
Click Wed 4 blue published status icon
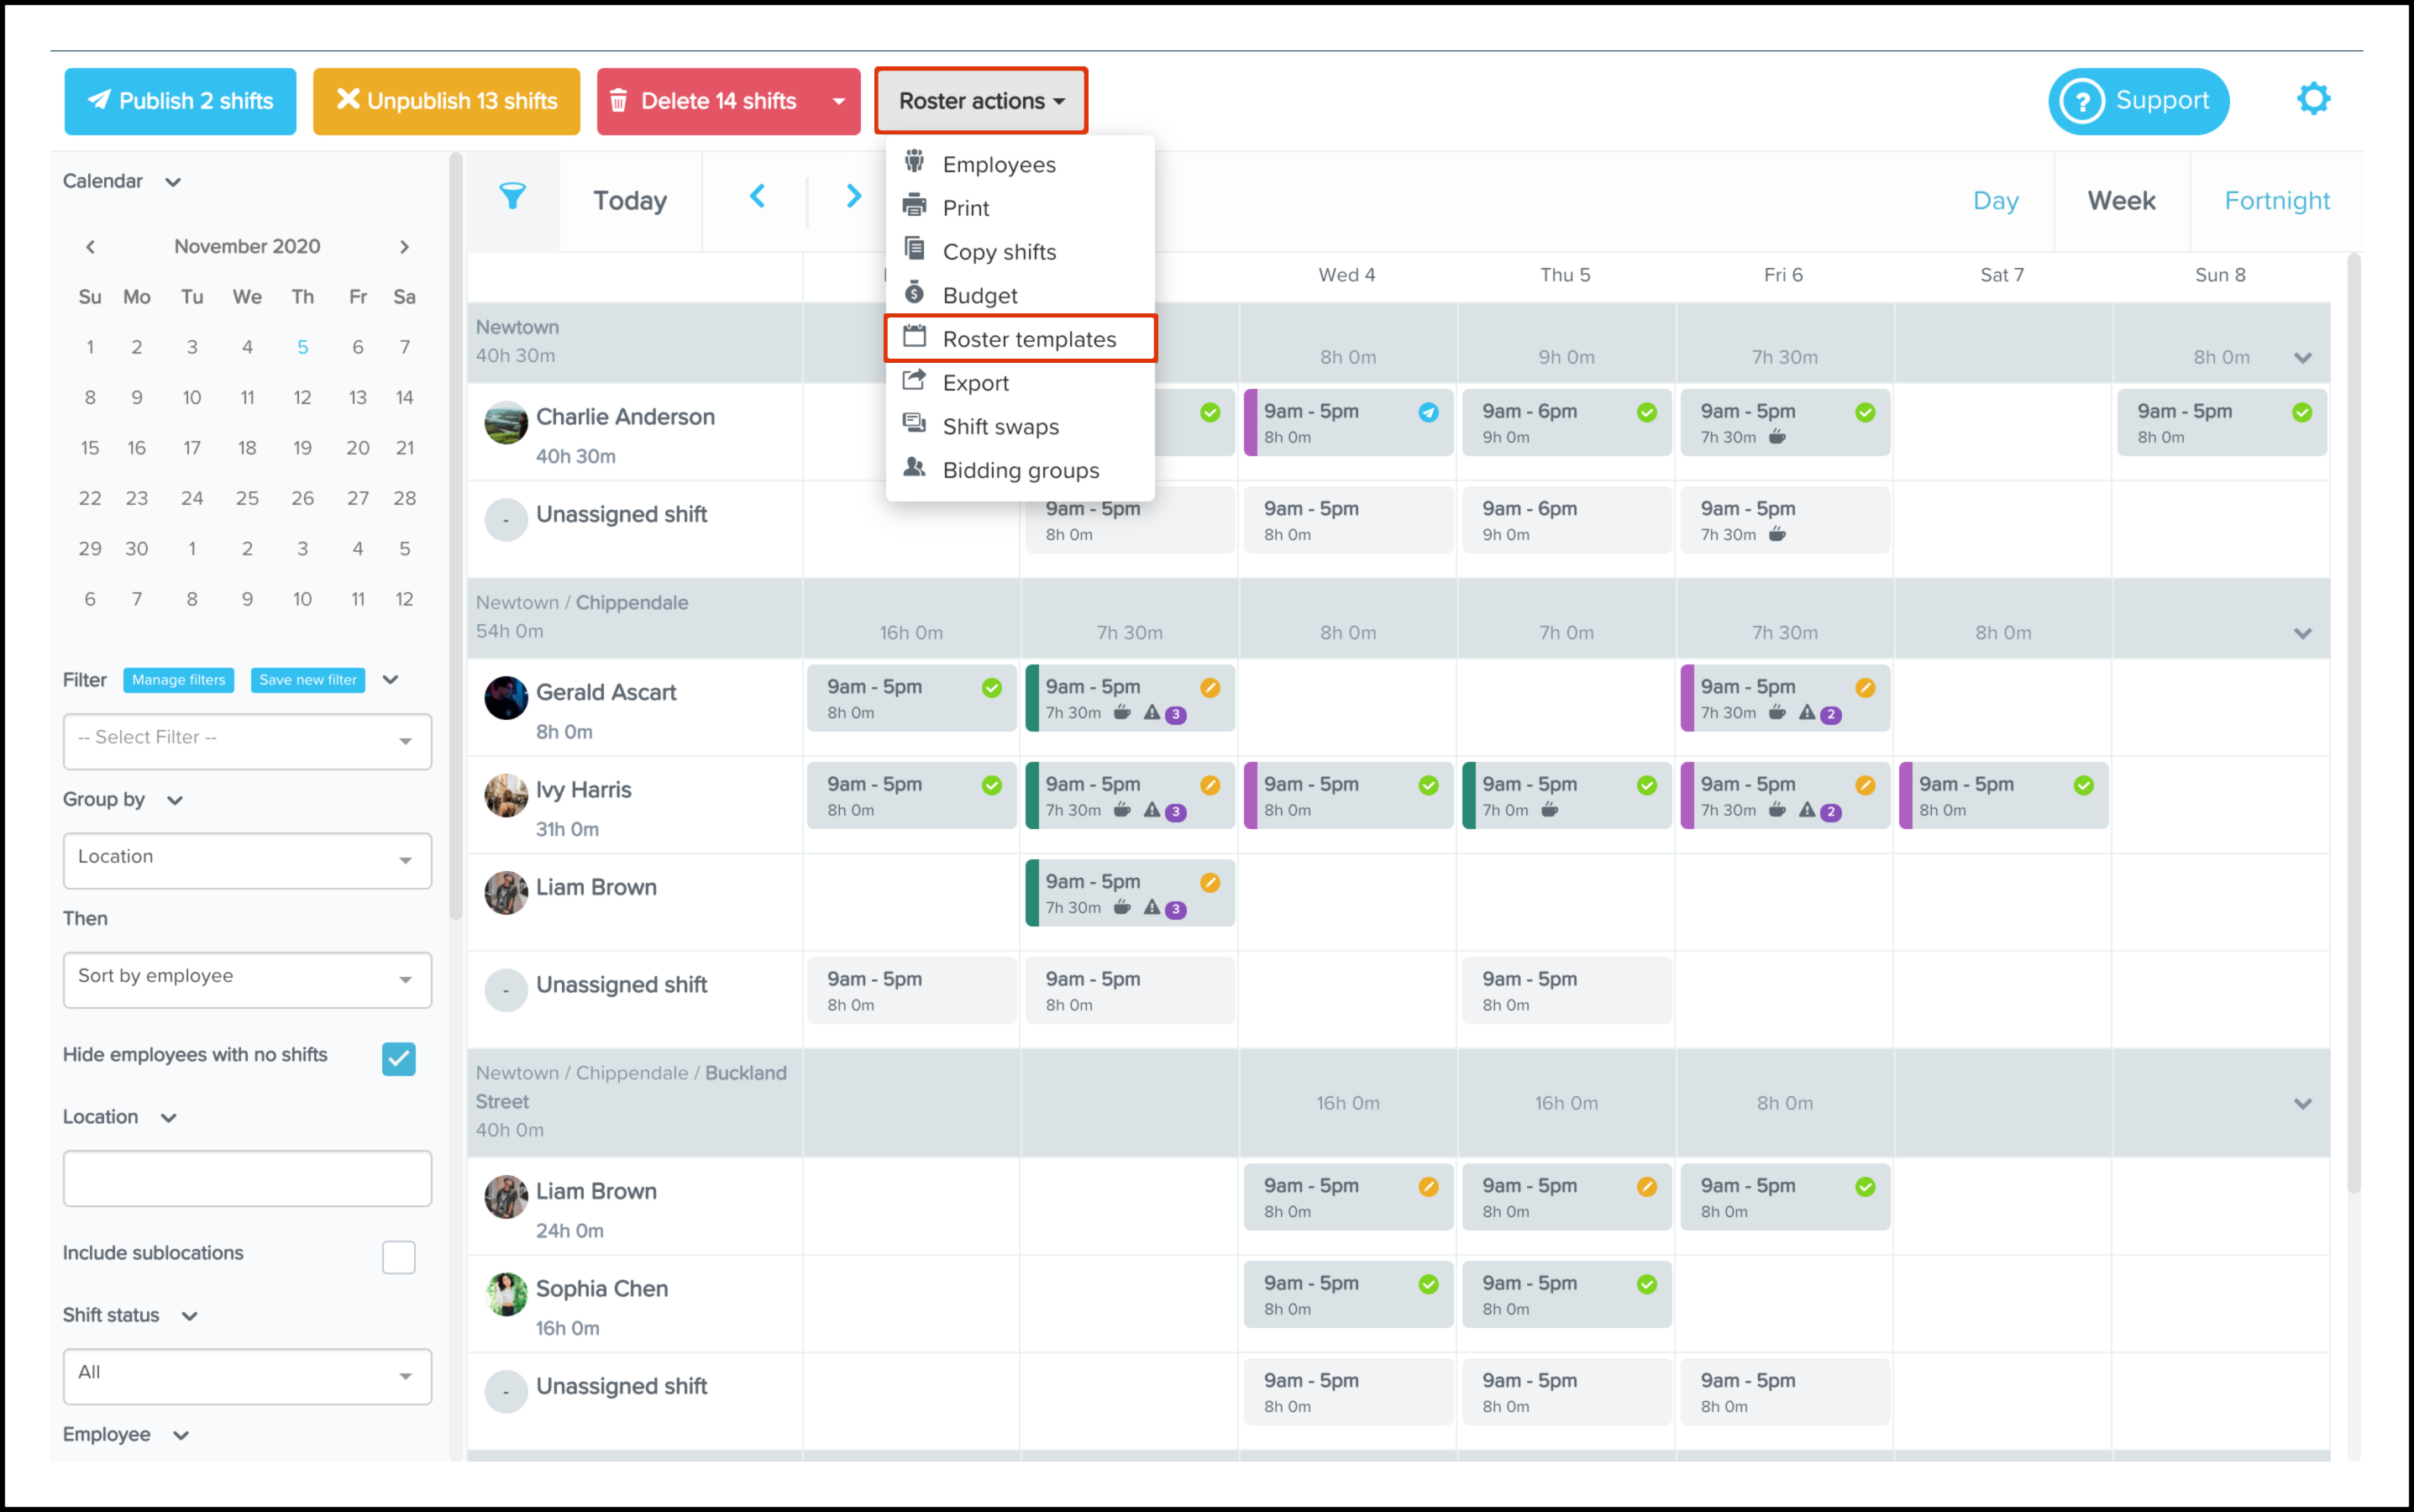coord(1428,412)
